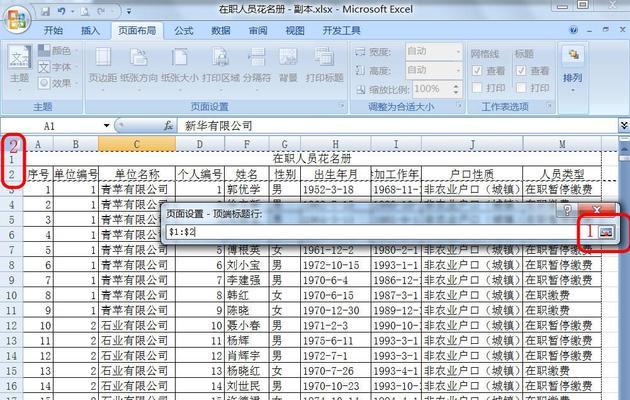
Task: Open Print Area (打印区域) menu
Action: 221,67
